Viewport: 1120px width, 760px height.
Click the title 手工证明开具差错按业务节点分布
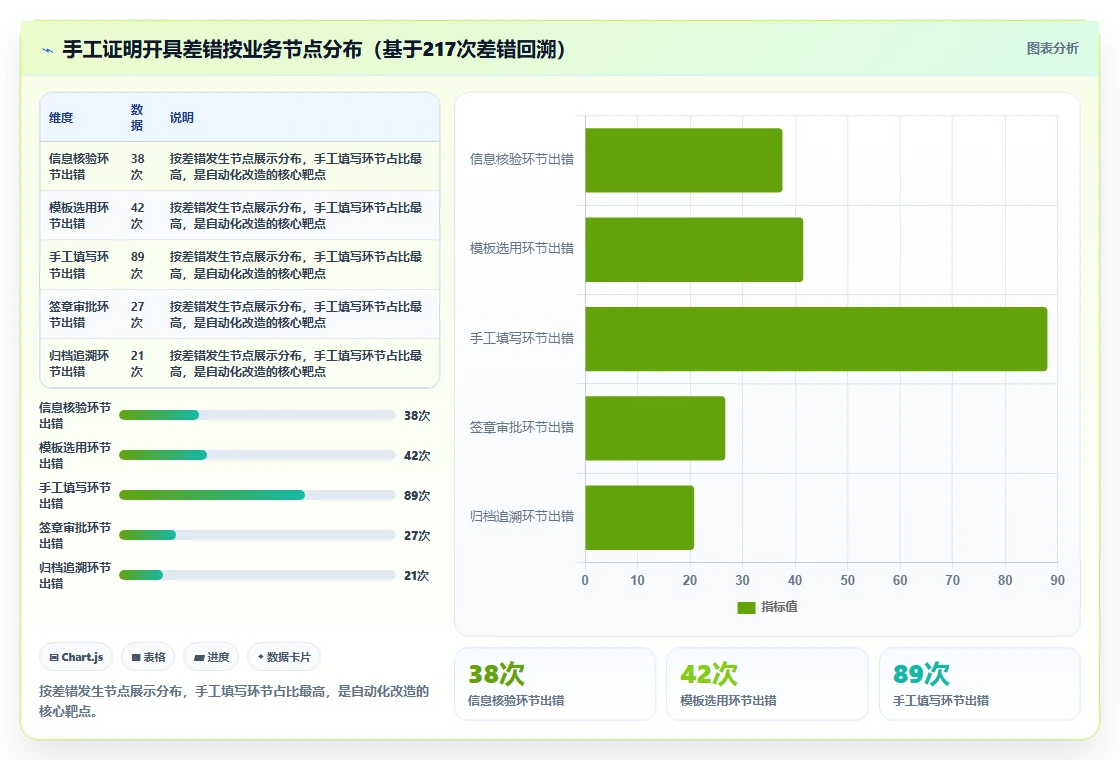point(212,49)
